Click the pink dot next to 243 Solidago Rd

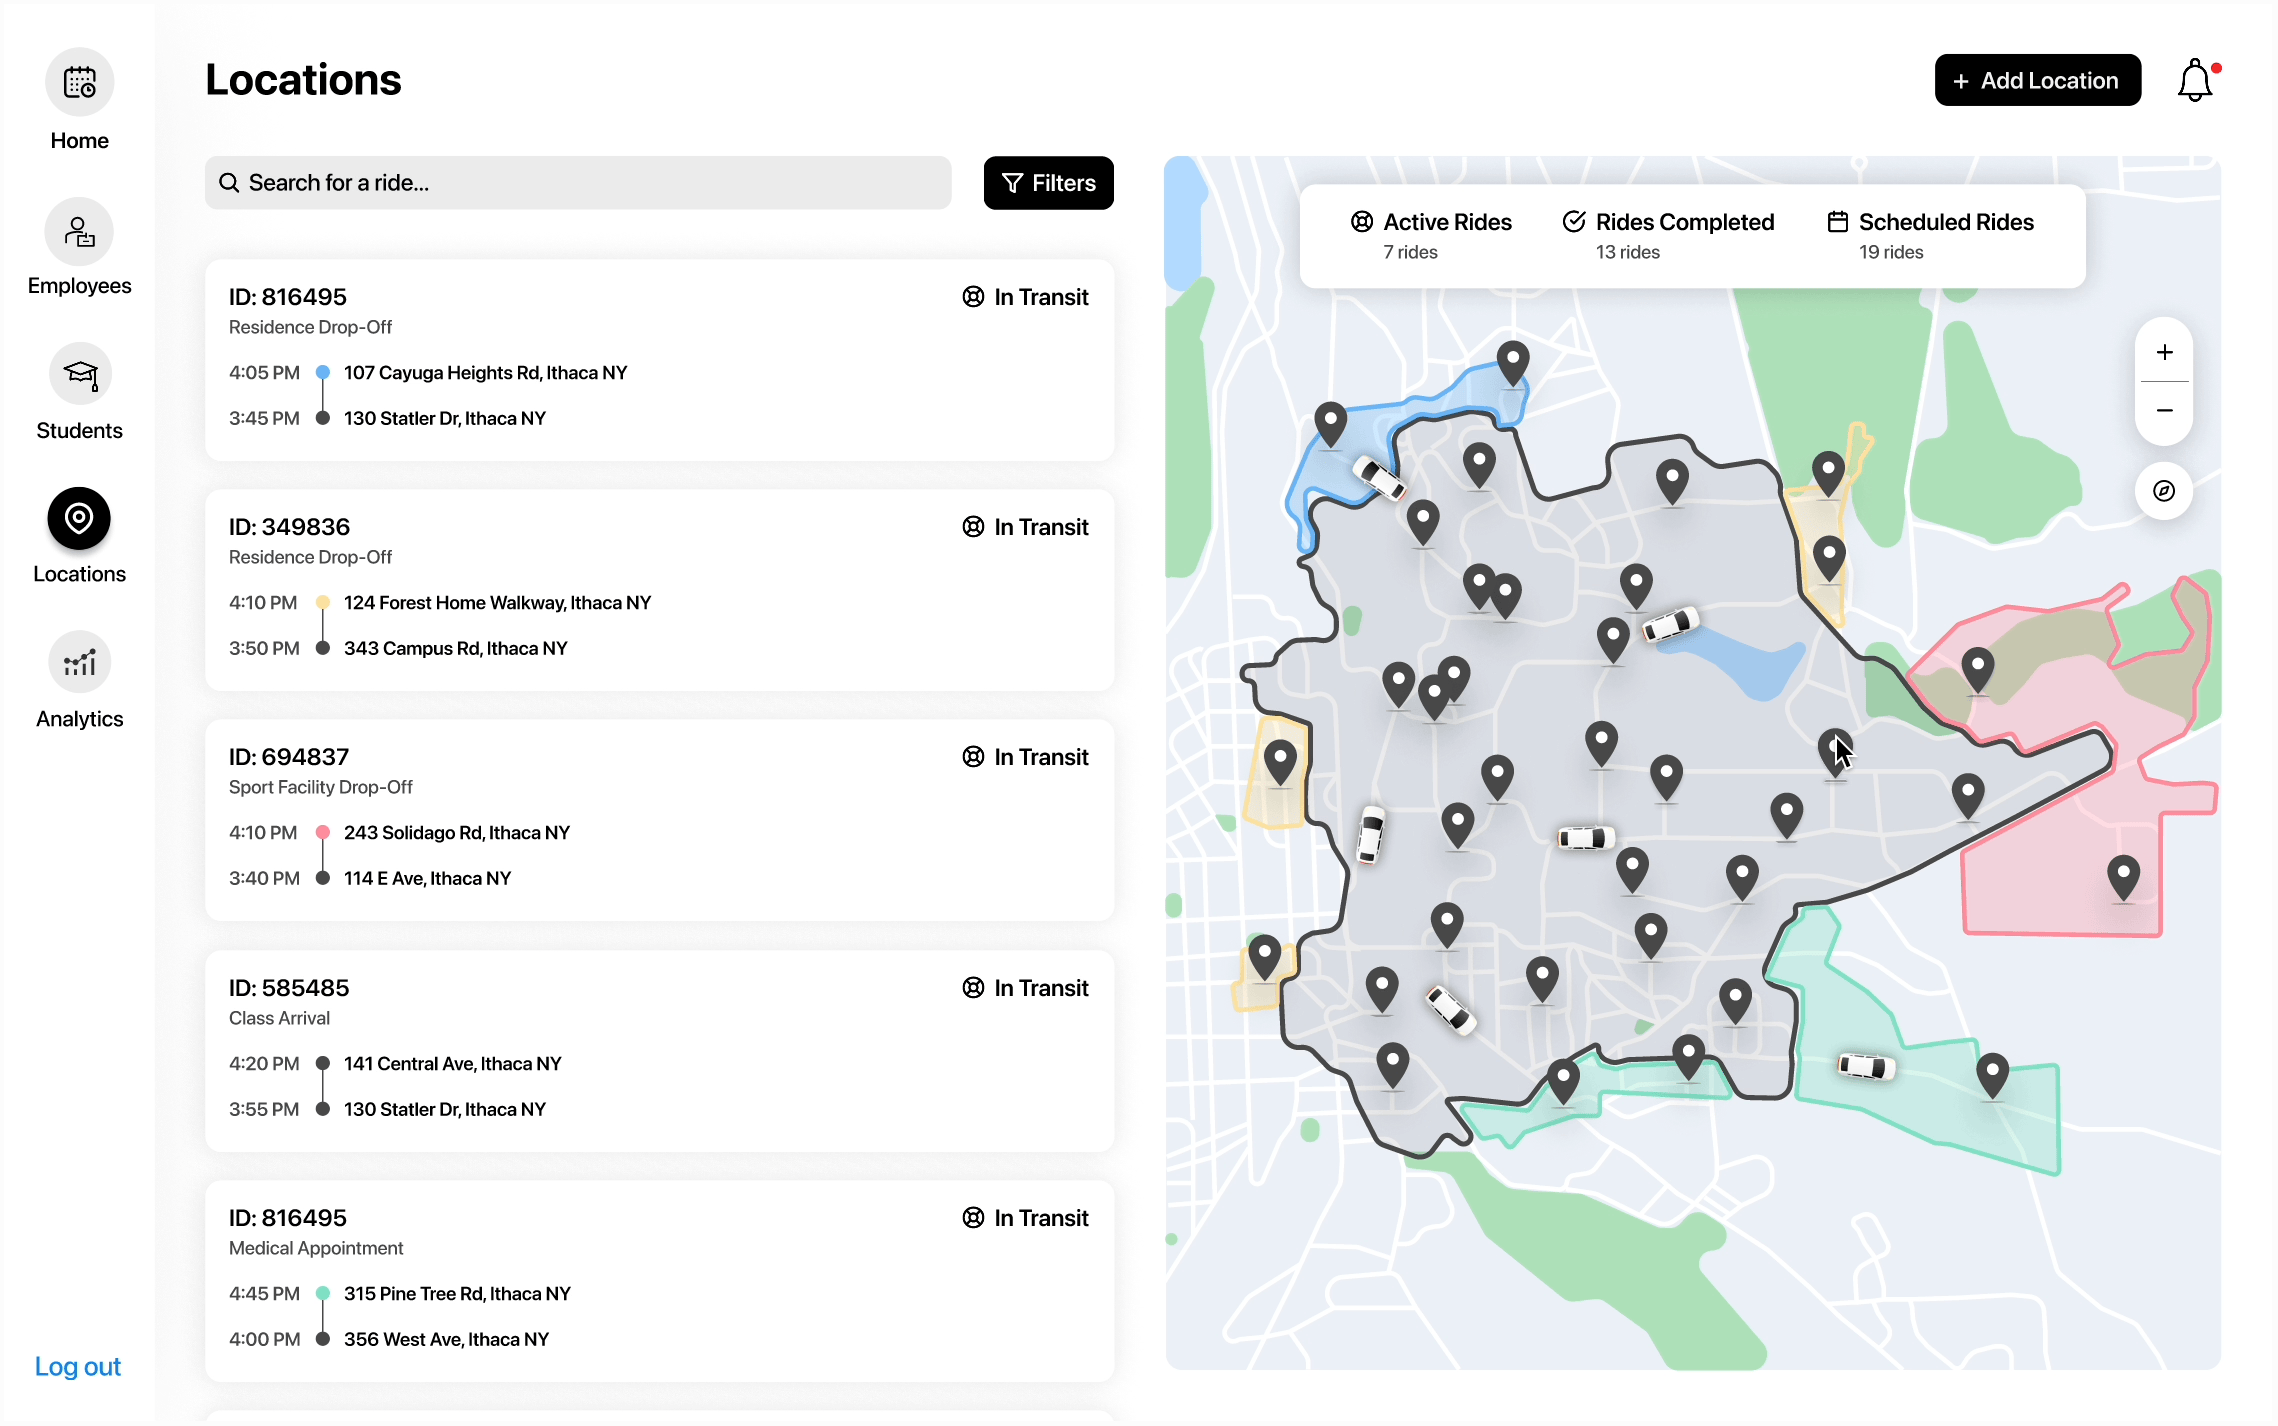pos(323,832)
